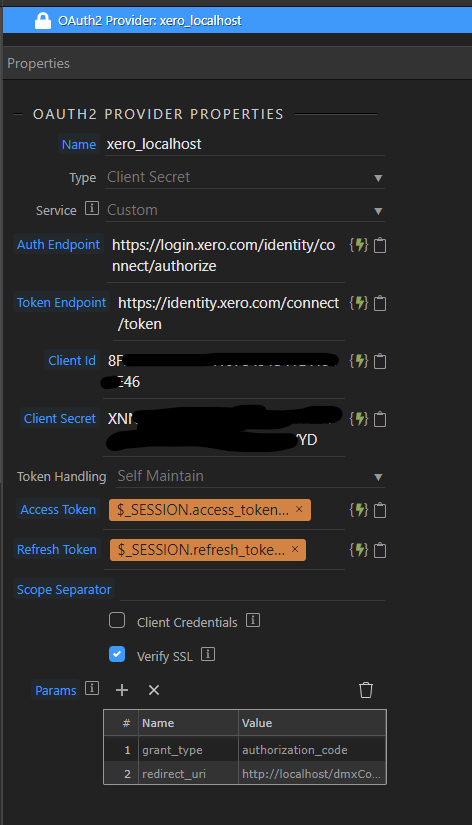
Task: Delete params using the trash icon
Action: pos(366,690)
